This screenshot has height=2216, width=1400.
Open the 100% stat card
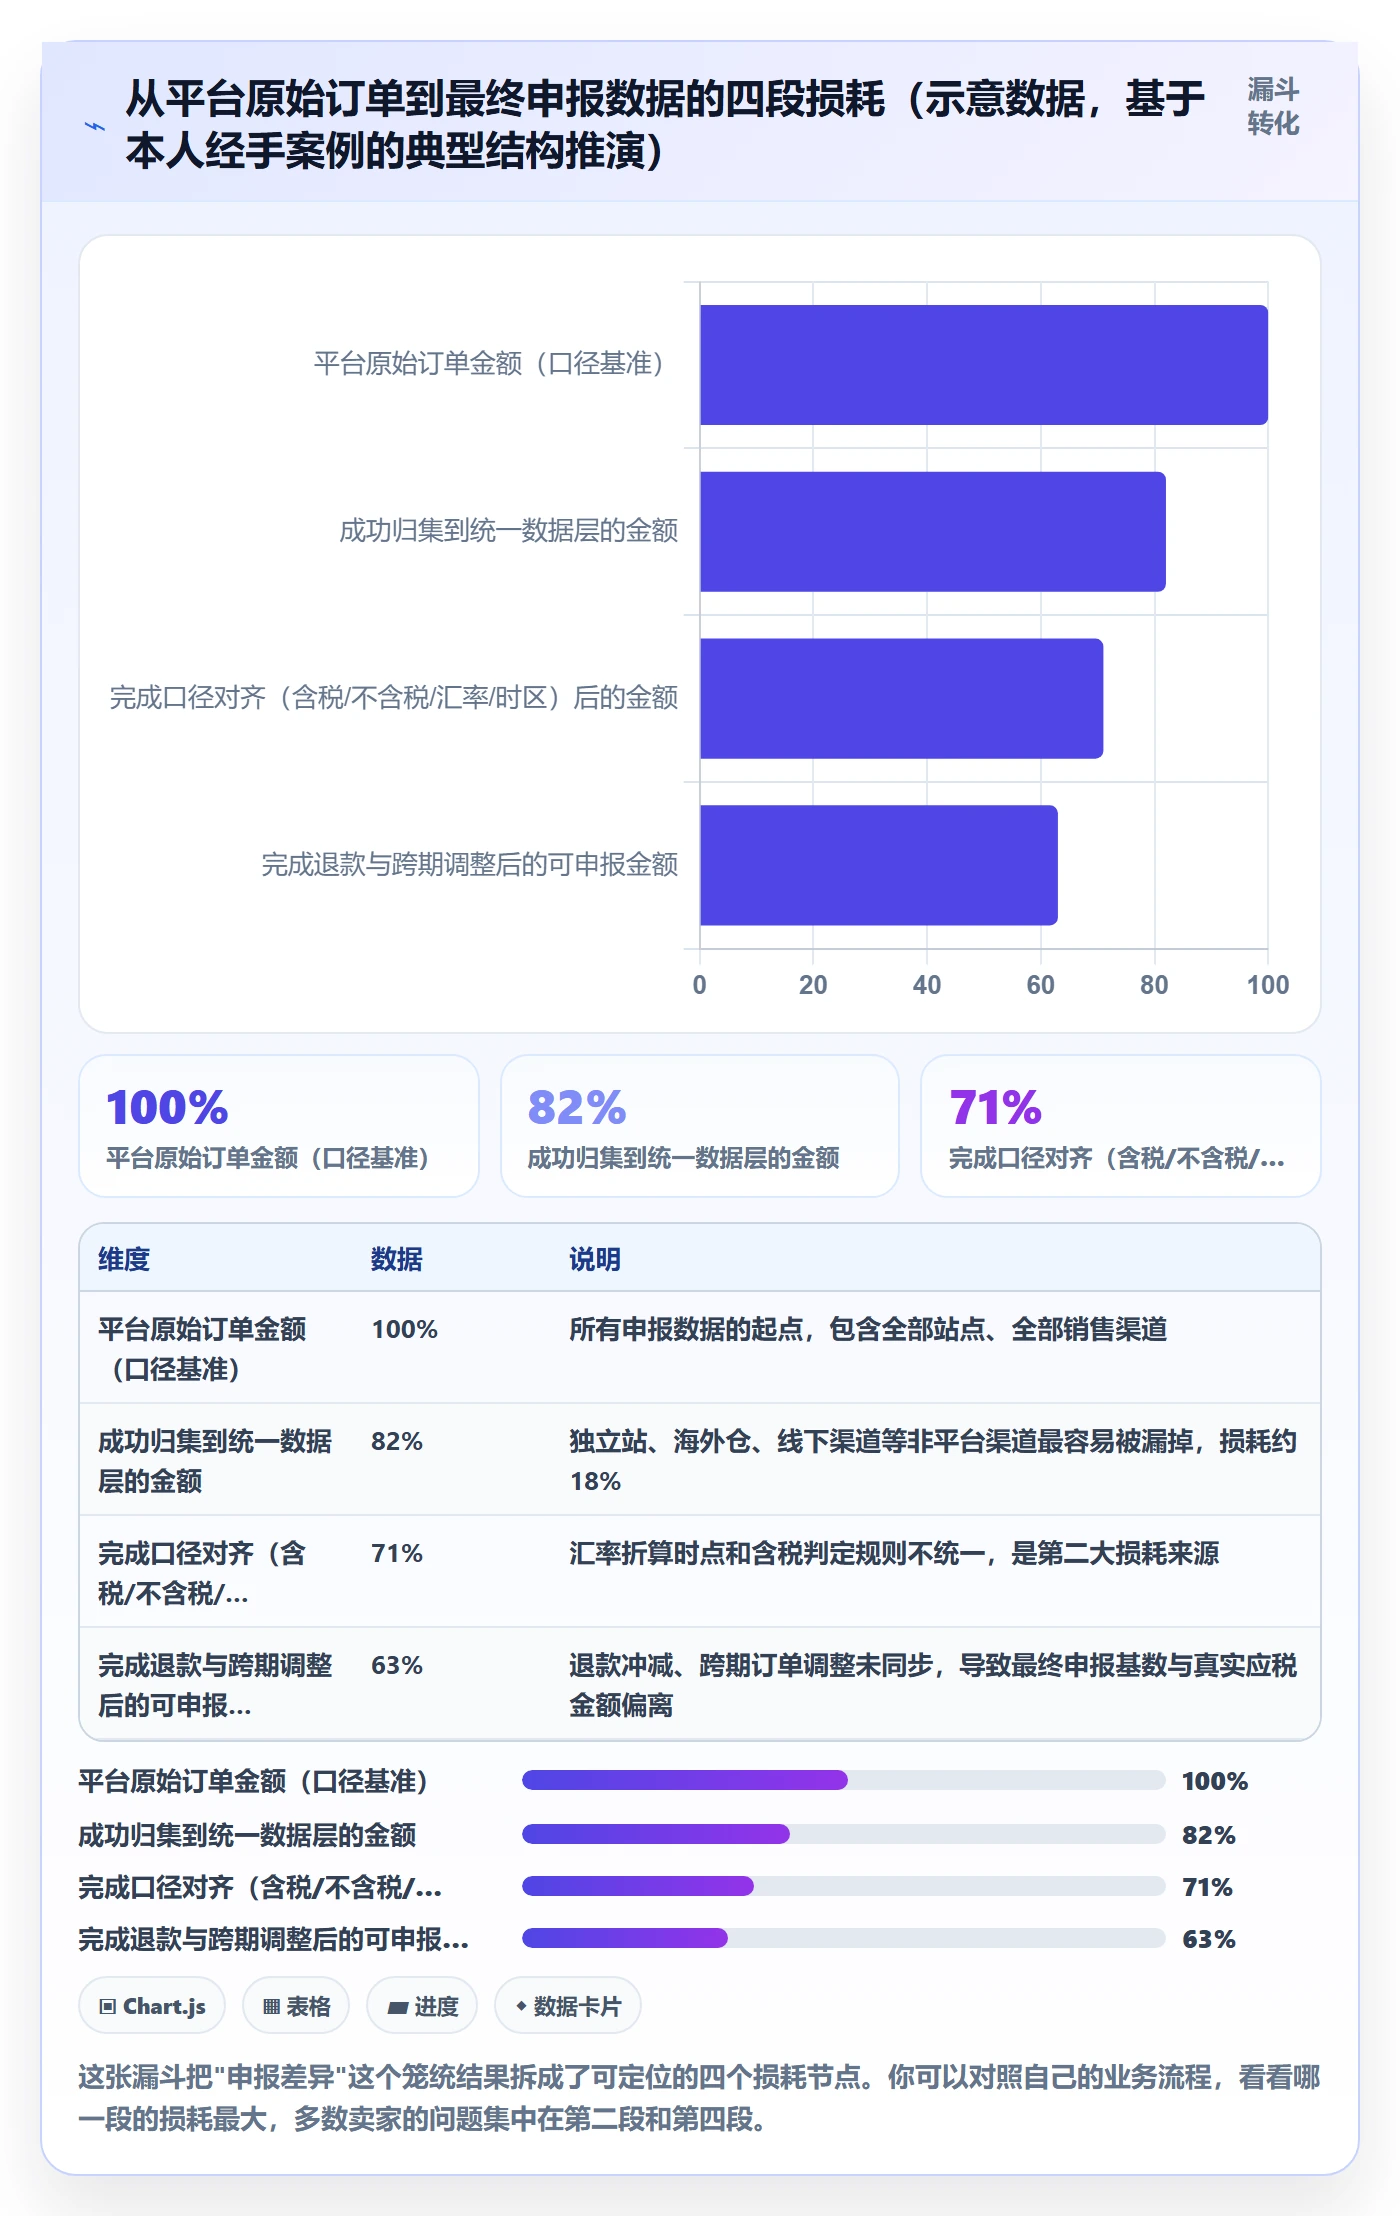tap(279, 1126)
